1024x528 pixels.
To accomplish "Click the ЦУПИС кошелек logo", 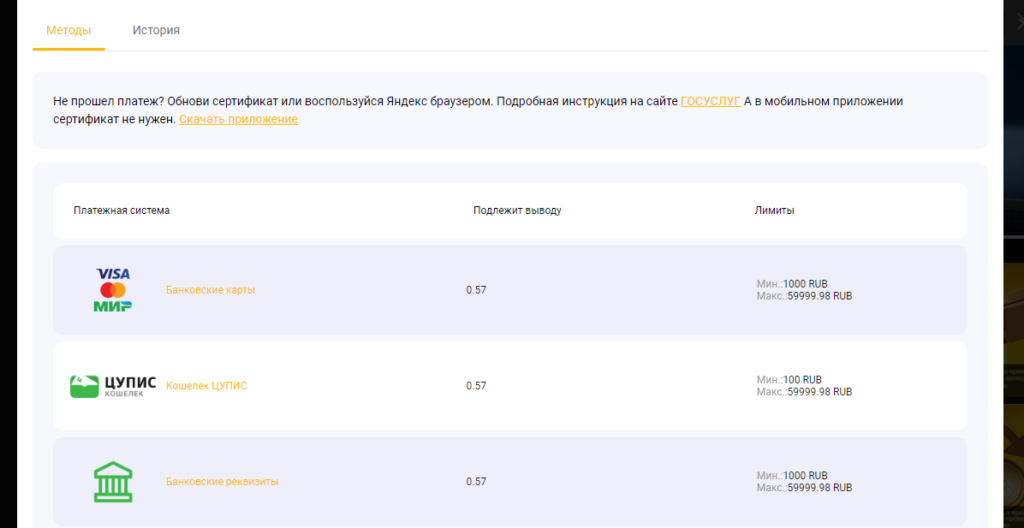I will click(113, 386).
